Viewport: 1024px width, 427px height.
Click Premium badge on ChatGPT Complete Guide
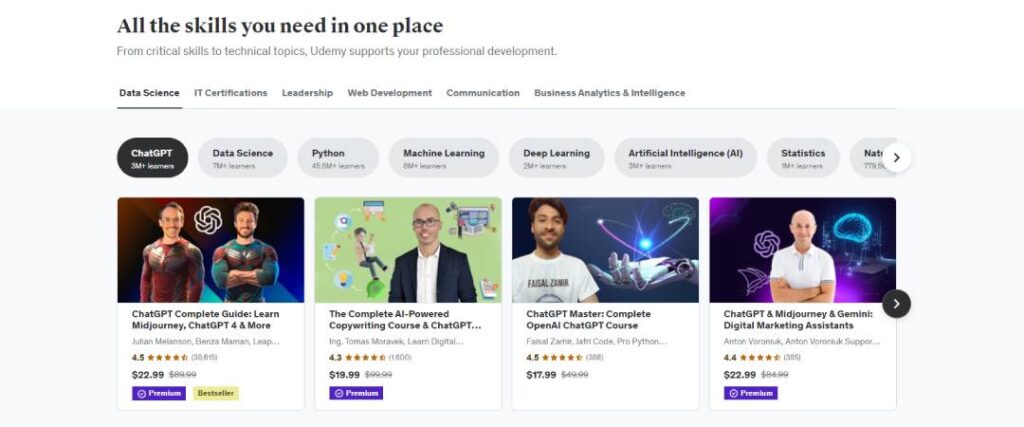tap(159, 393)
